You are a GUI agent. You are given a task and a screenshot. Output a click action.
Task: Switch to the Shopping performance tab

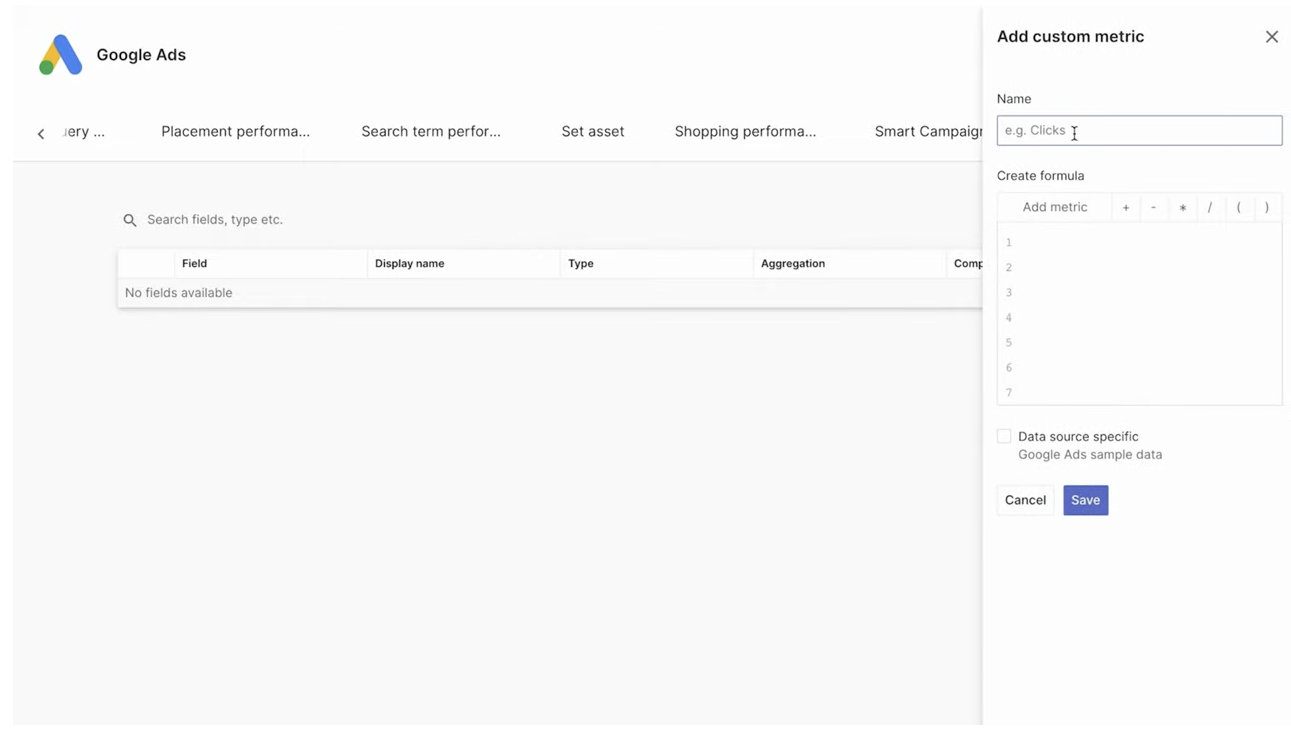[745, 131]
